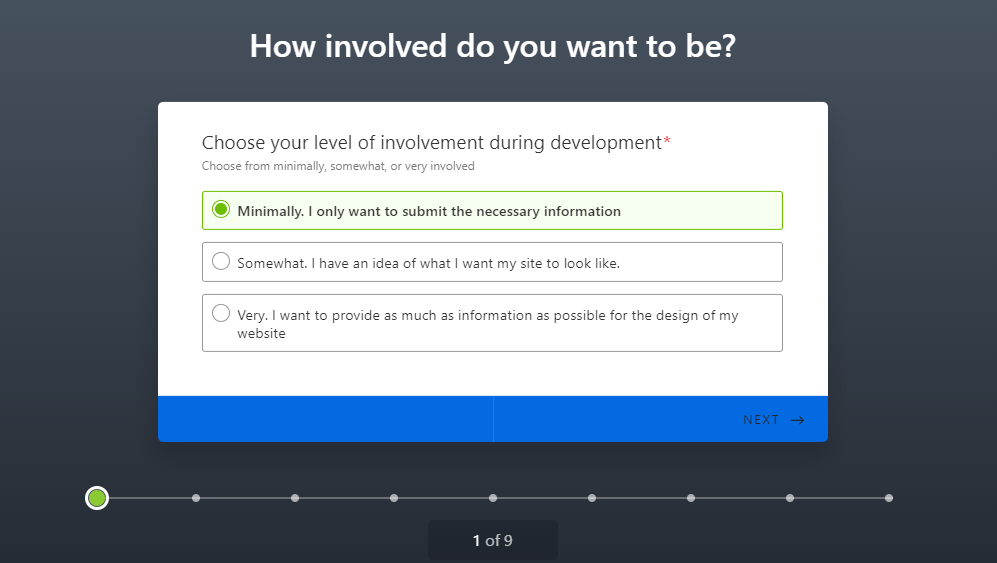This screenshot has width=997, height=563.
Task: Pick the 'Very' involved radio button circle
Action: click(221, 313)
